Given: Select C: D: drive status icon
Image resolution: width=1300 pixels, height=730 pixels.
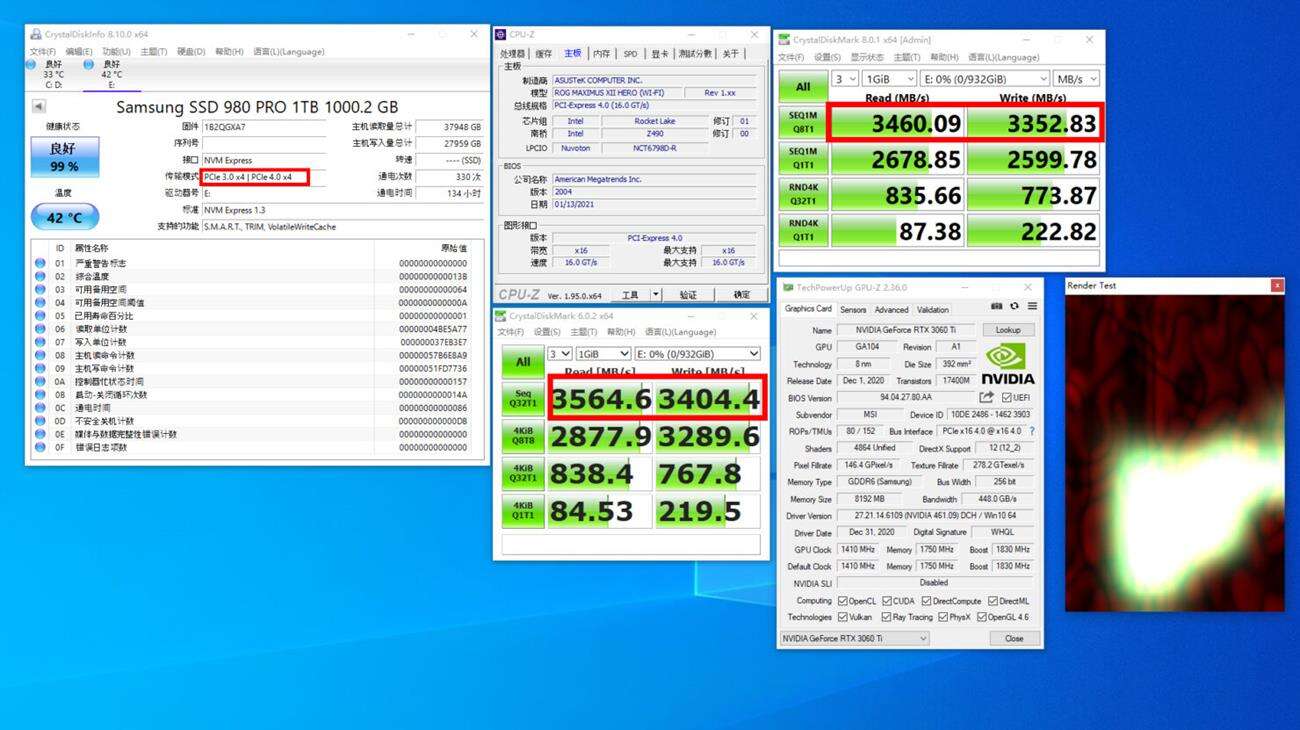Looking at the screenshot, I should pos(33,64).
